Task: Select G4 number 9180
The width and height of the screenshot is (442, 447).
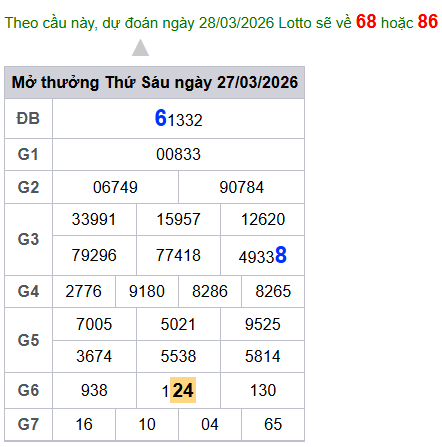Action: pyautogui.click(x=147, y=291)
